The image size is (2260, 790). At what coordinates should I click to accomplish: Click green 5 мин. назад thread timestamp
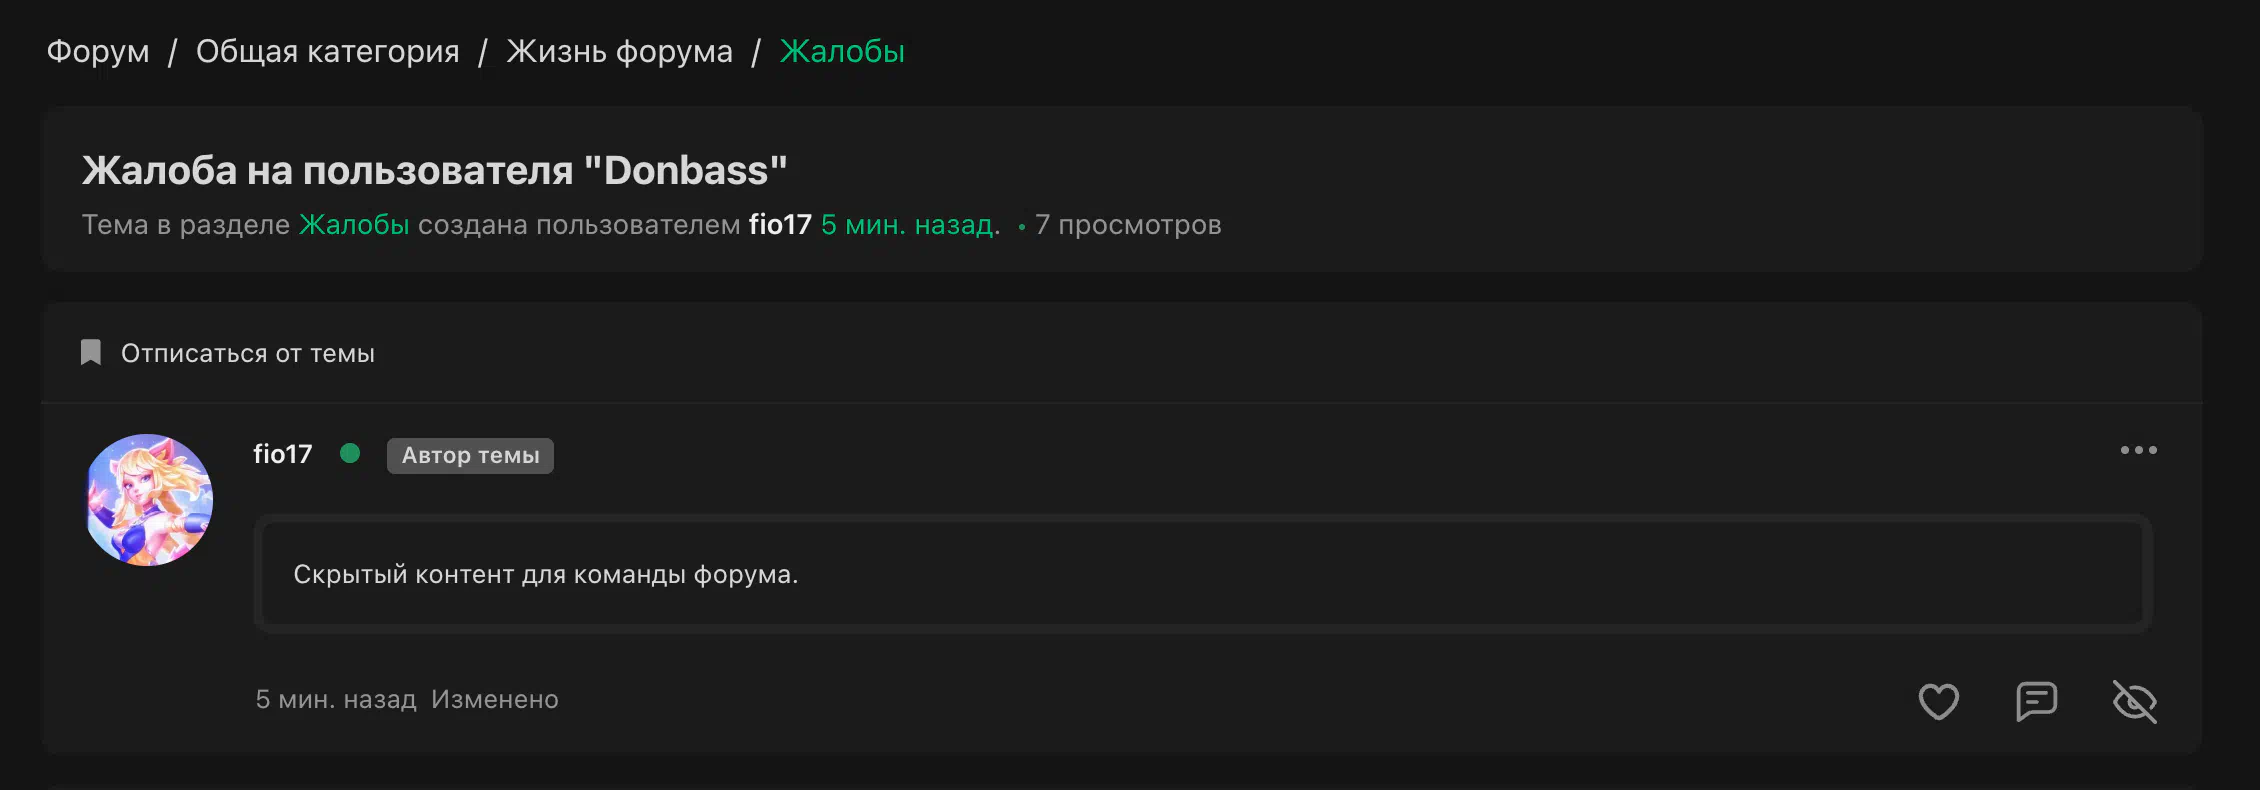pos(908,224)
